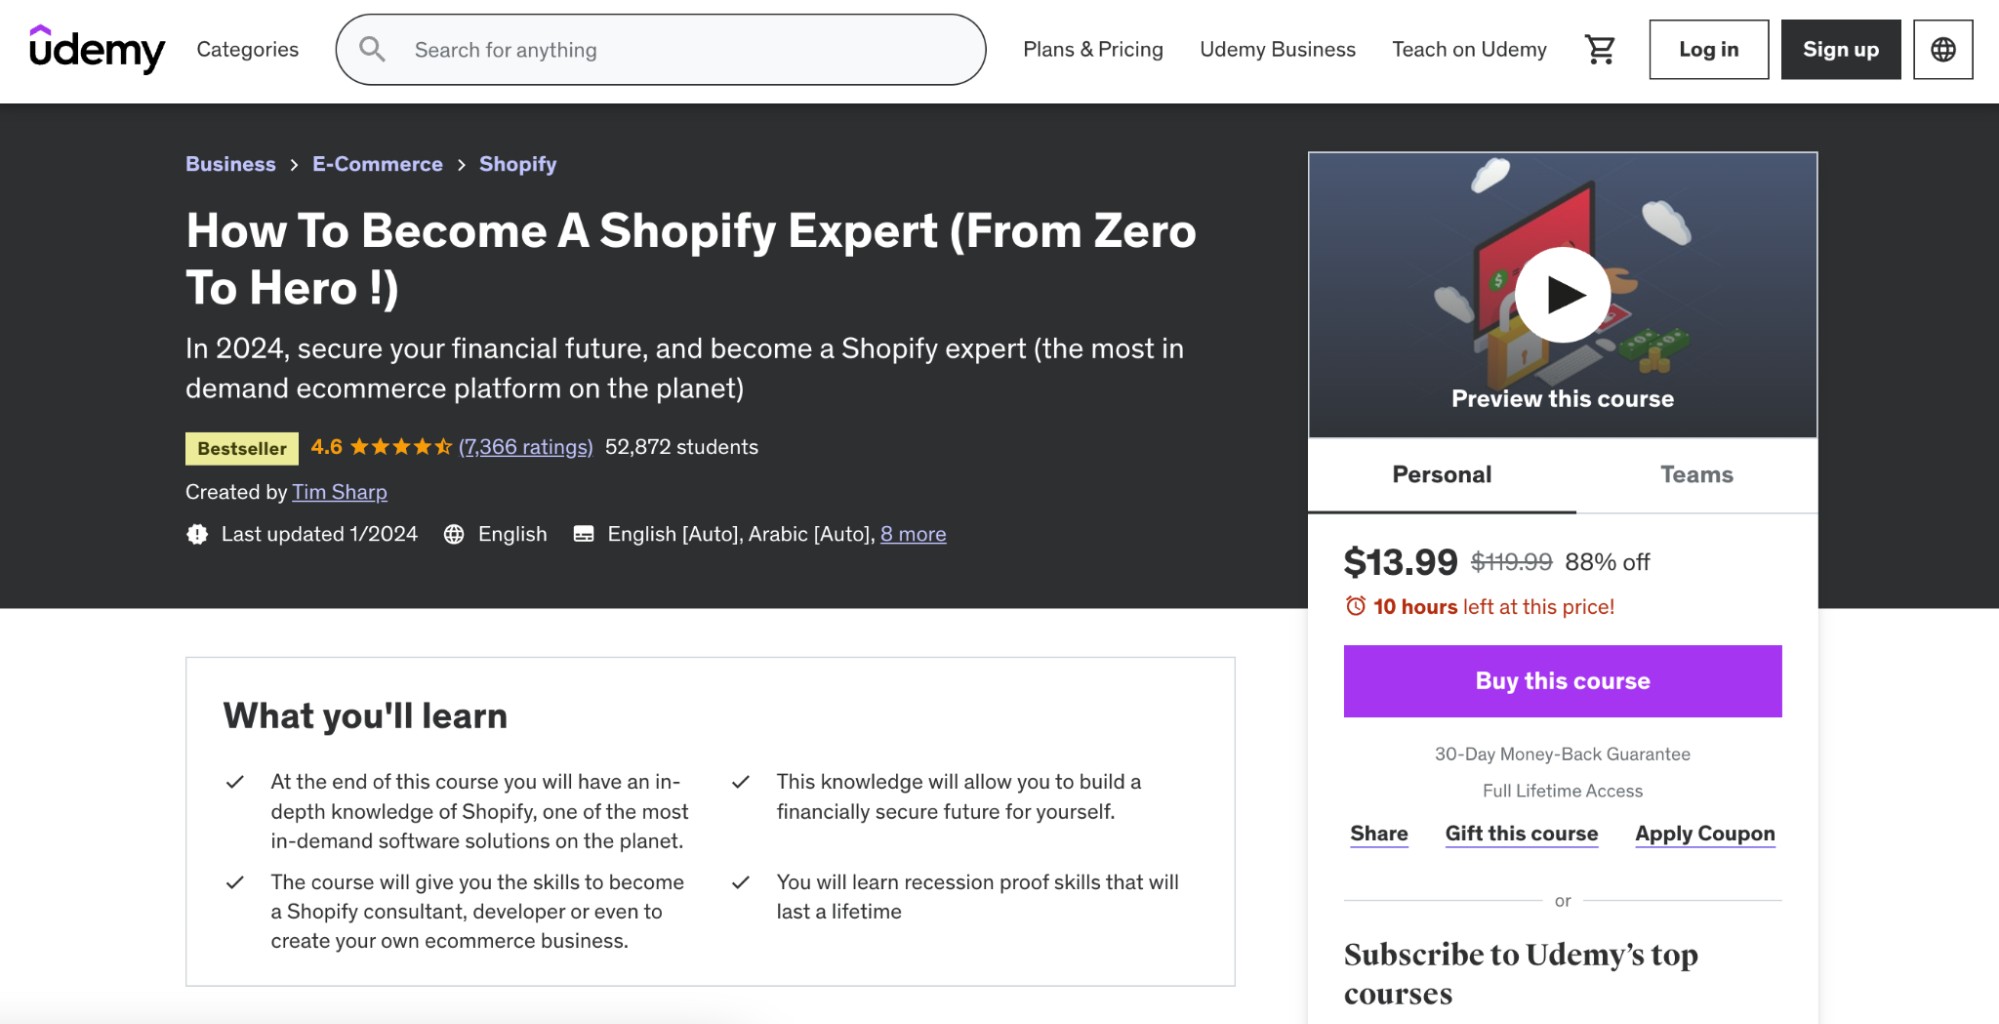
Task: Open the language globe selector
Action: click(x=1942, y=49)
